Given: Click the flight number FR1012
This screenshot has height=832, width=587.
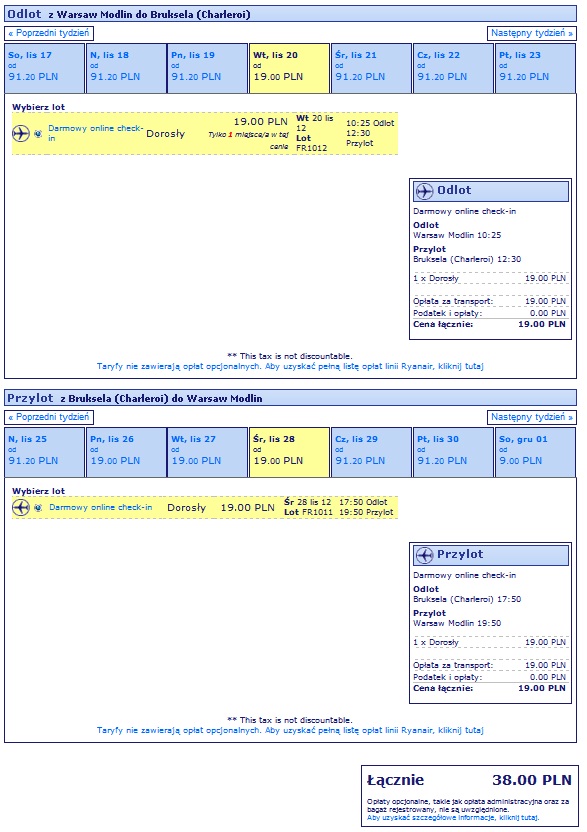Looking at the screenshot, I should (312, 148).
